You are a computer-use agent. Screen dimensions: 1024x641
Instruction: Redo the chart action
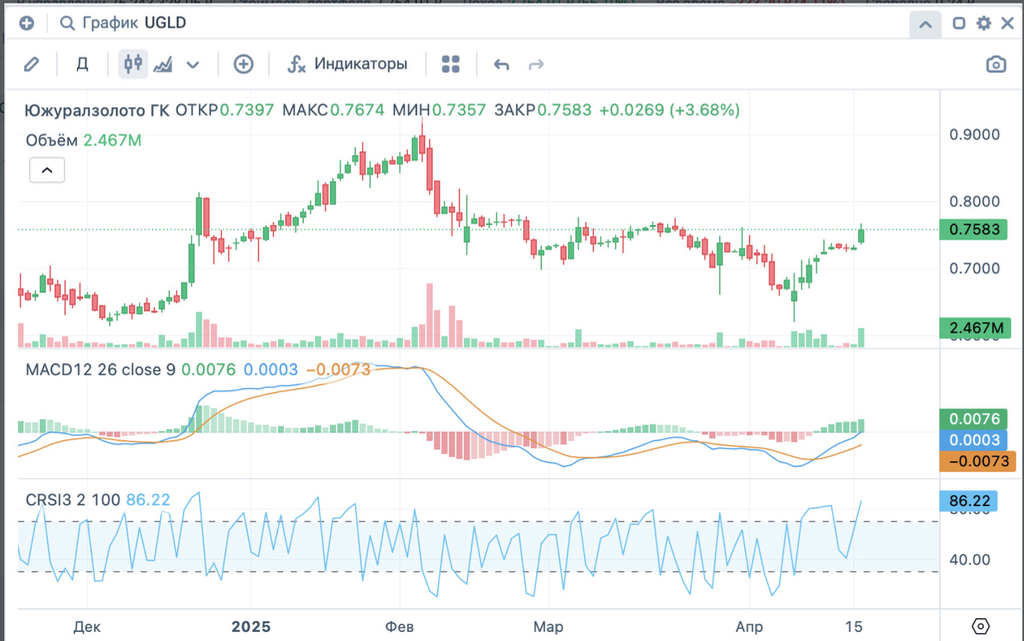tap(536, 64)
